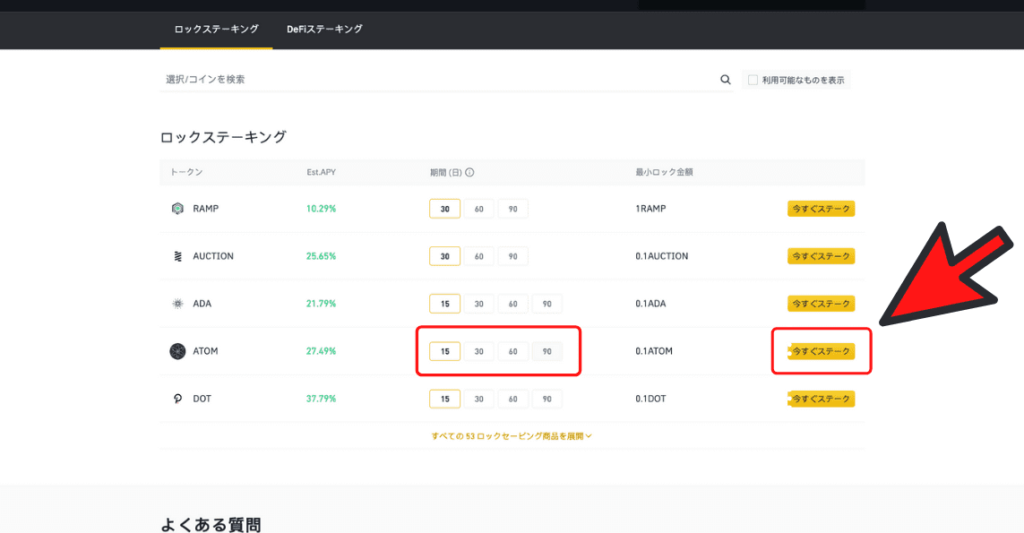Image resolution: width=1024 pixels, height=533 pixels.
Task: Select 30-day period for ADA
Action: pyautogui.click(x=479, y=304)
